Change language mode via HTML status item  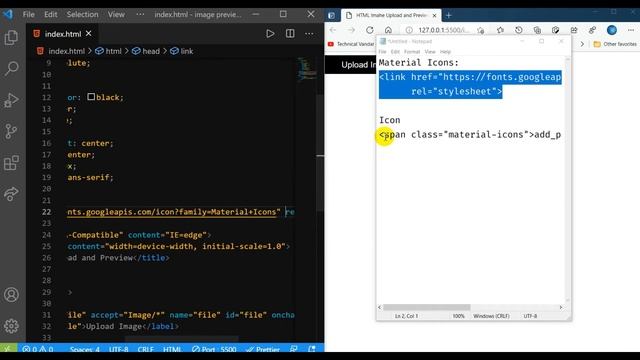click(172, 349)
